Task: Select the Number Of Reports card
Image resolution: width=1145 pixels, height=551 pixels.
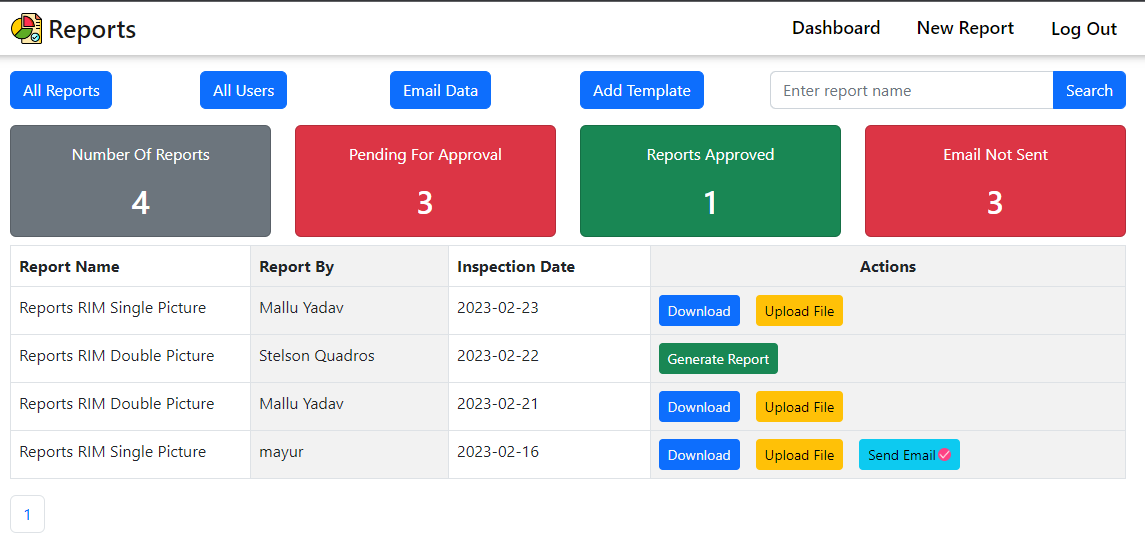Action: (x=140, y=181)
